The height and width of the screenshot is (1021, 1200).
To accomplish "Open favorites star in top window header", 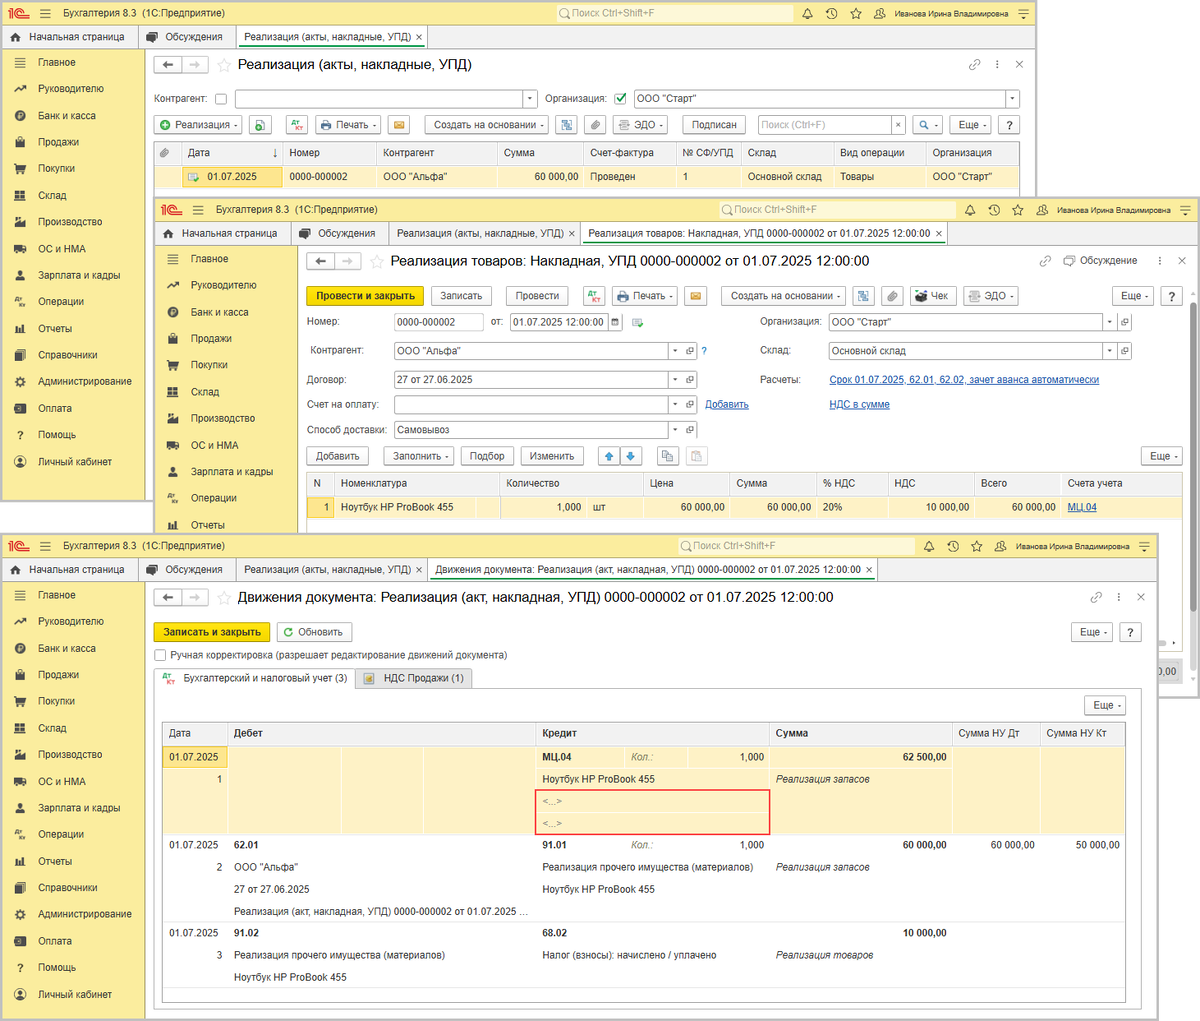I will point(856,14).
